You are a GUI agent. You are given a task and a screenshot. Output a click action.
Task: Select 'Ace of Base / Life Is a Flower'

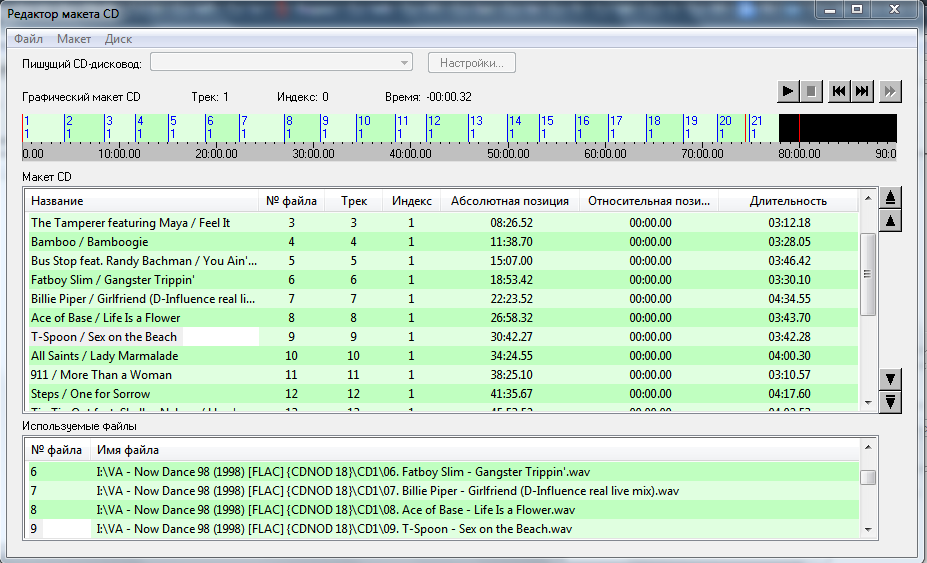[x=443, y=318]
